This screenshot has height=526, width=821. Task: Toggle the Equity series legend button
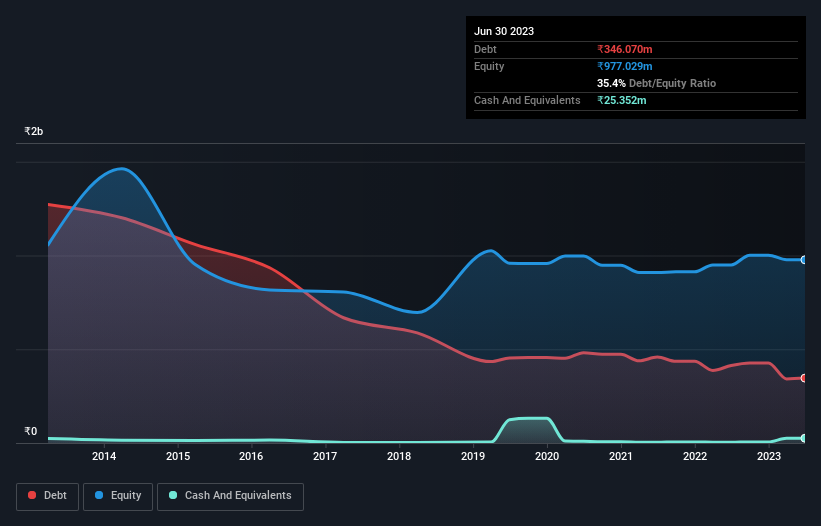coord(118,496)
